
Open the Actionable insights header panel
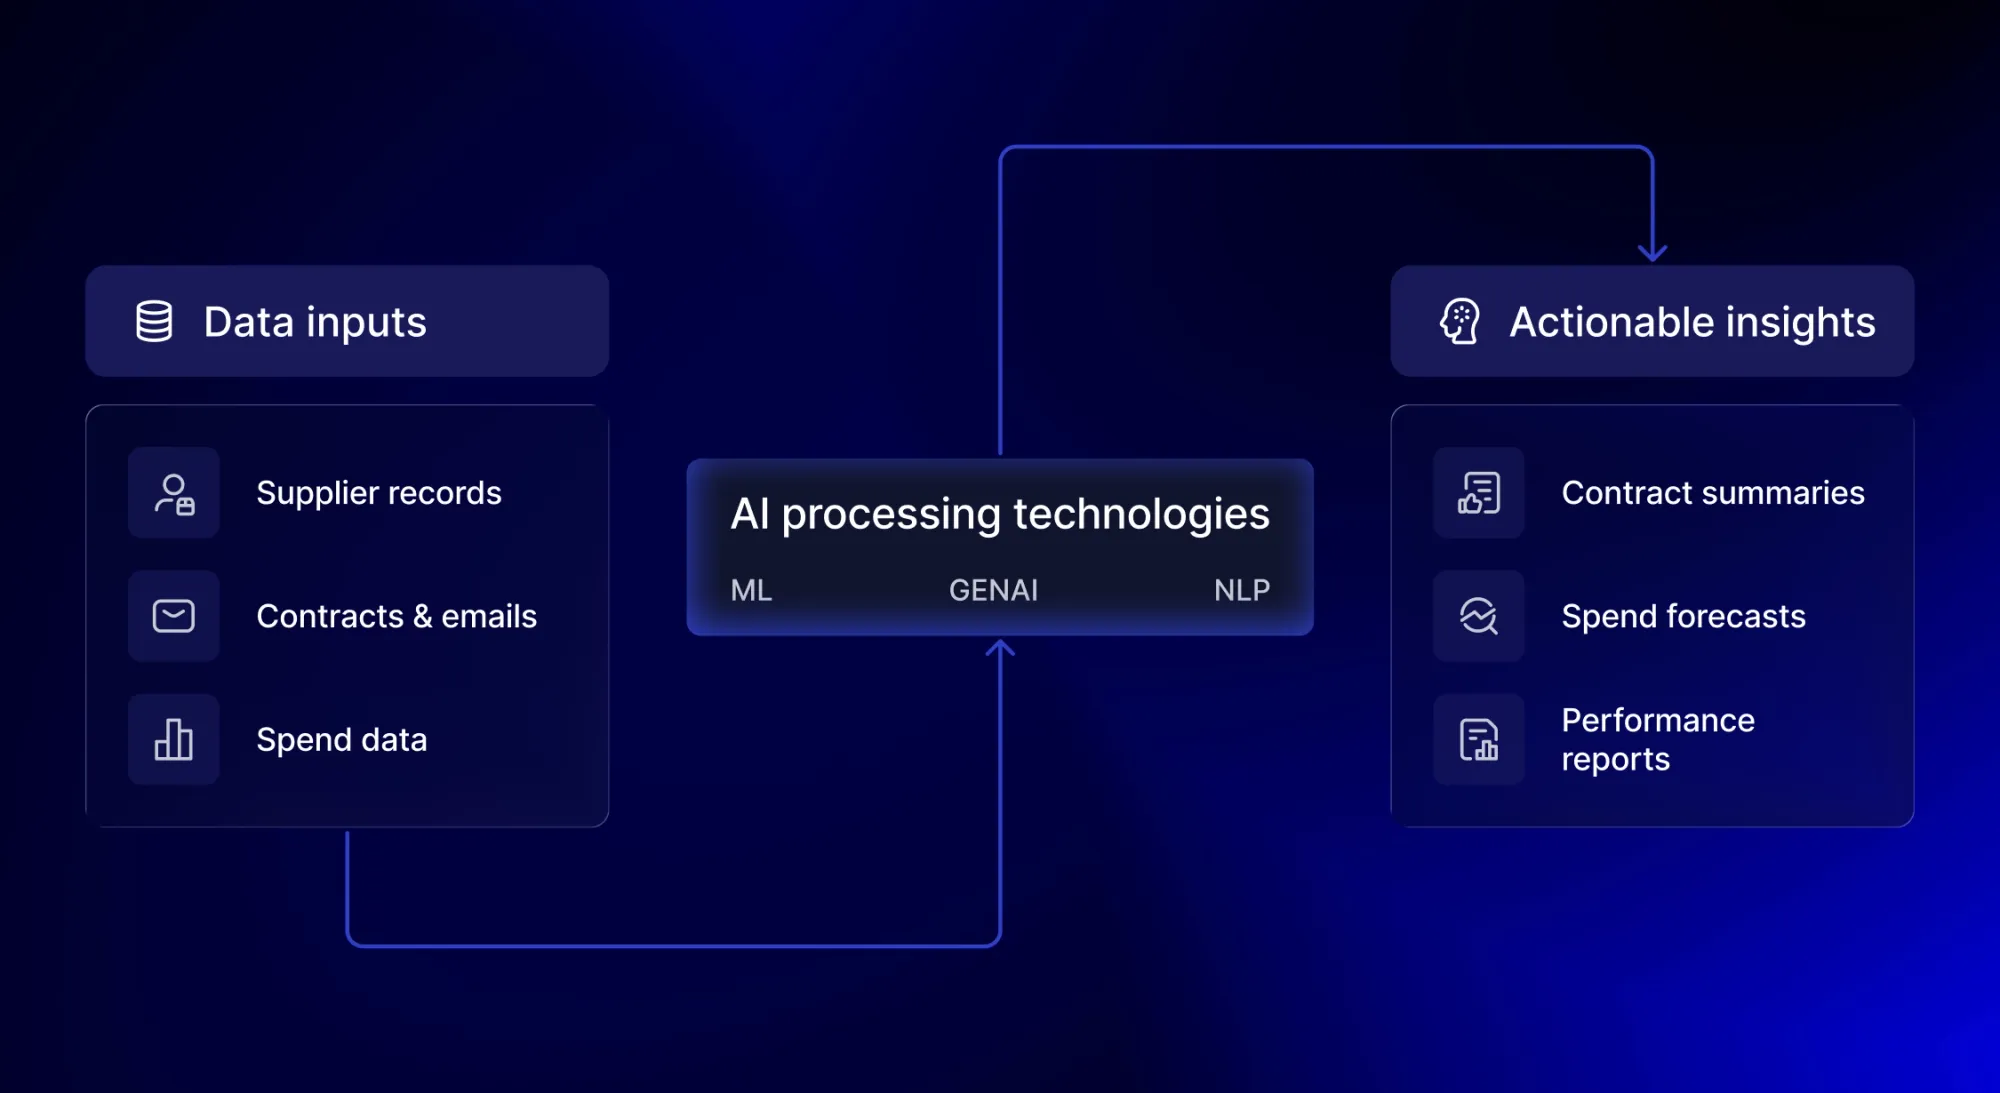click(x=1650, y=321)
